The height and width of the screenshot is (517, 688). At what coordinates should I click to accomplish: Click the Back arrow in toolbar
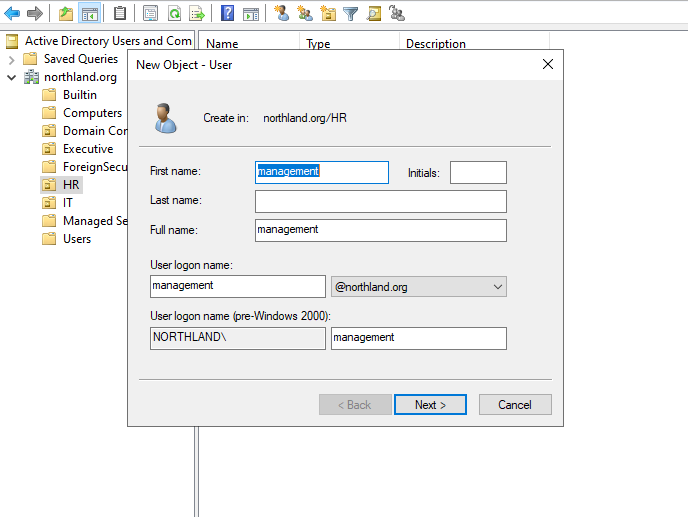click(13, 13)
